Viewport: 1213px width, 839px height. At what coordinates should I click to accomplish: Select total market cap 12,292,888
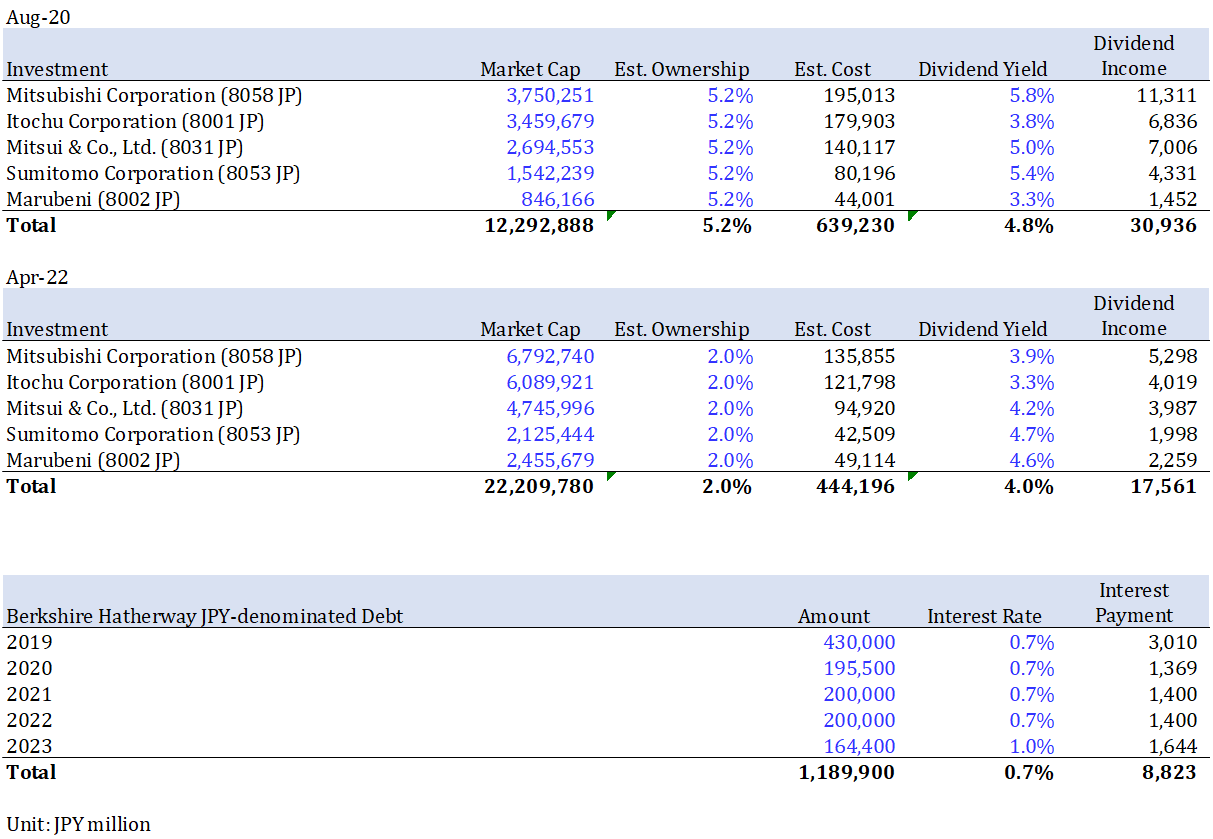[539, 225]
